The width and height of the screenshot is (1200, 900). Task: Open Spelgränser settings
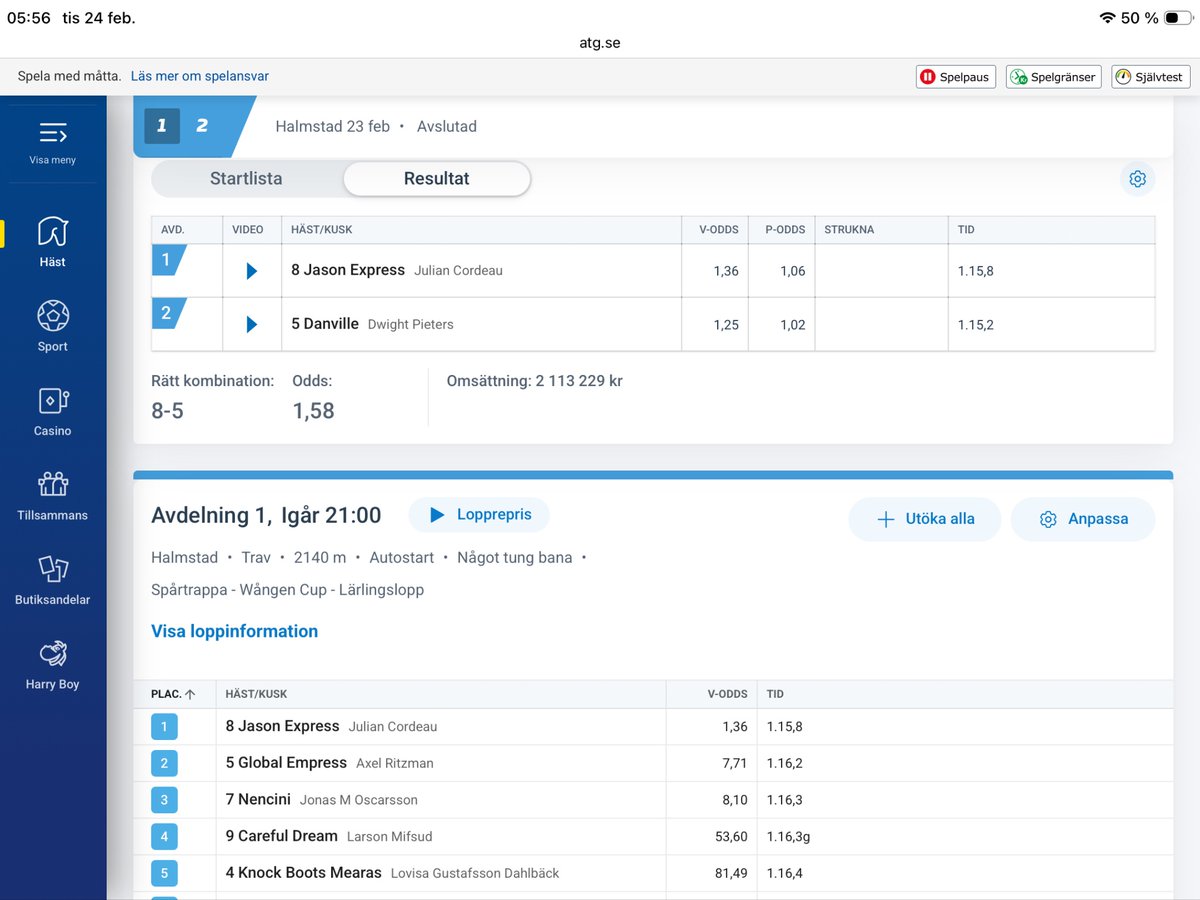tap(1053, 77)
